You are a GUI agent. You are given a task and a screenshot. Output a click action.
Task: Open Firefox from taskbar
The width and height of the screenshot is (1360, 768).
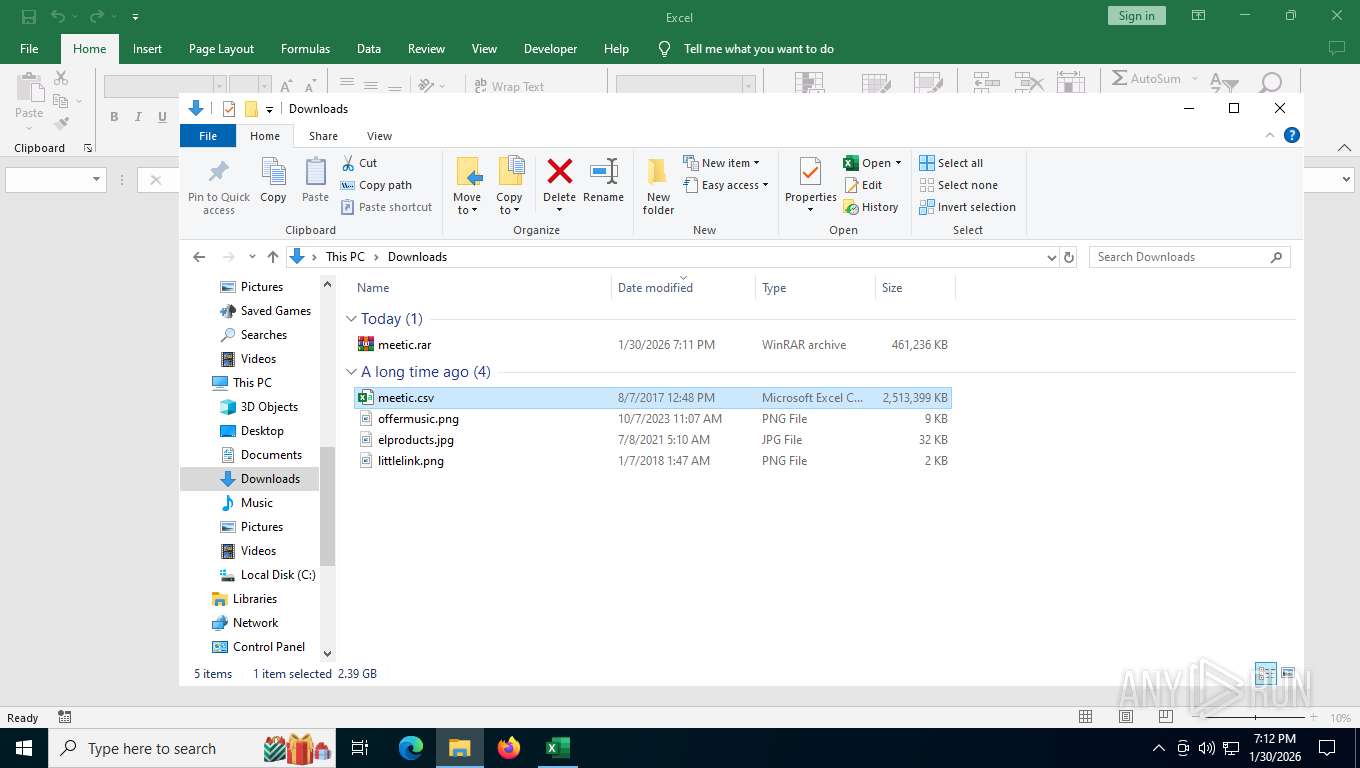tap(509, 747)
